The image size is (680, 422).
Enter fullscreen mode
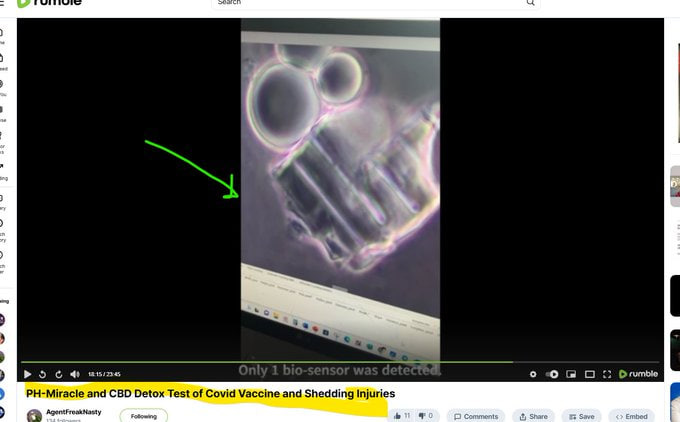click(x=607, y=374)
